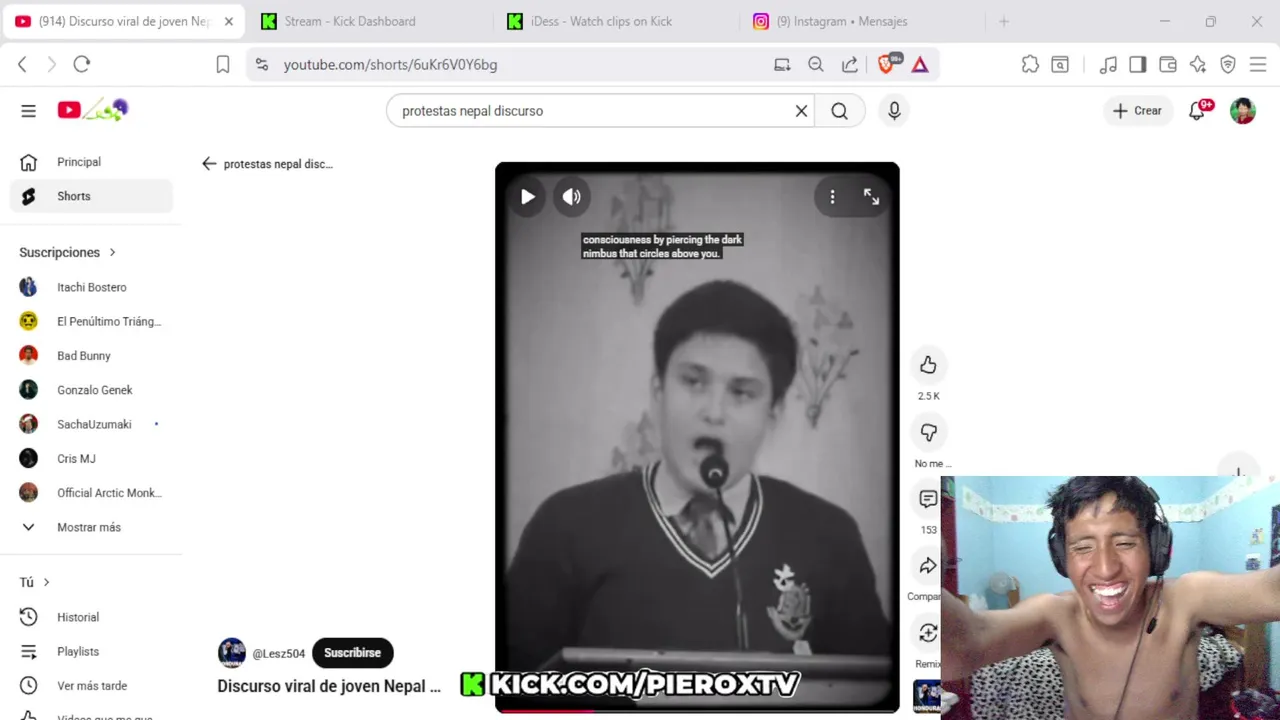The height and width of the screenshot is (720, 1280).
Task: Focus the YouTube search input field
Action: 590,111
